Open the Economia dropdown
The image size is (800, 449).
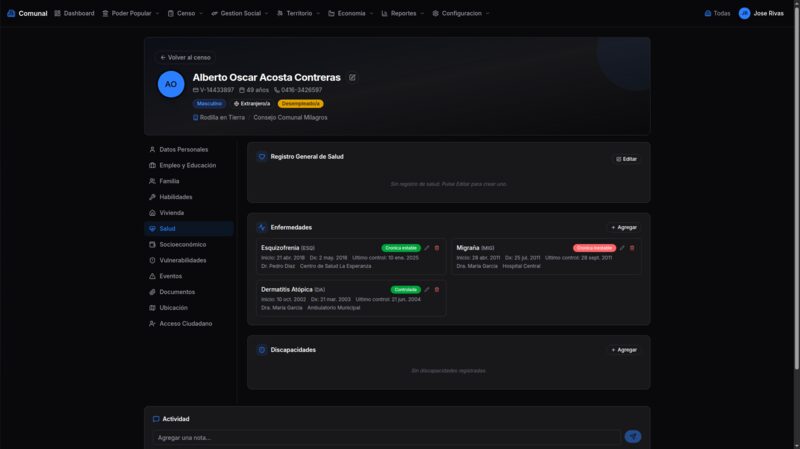(x=351, y=13)
